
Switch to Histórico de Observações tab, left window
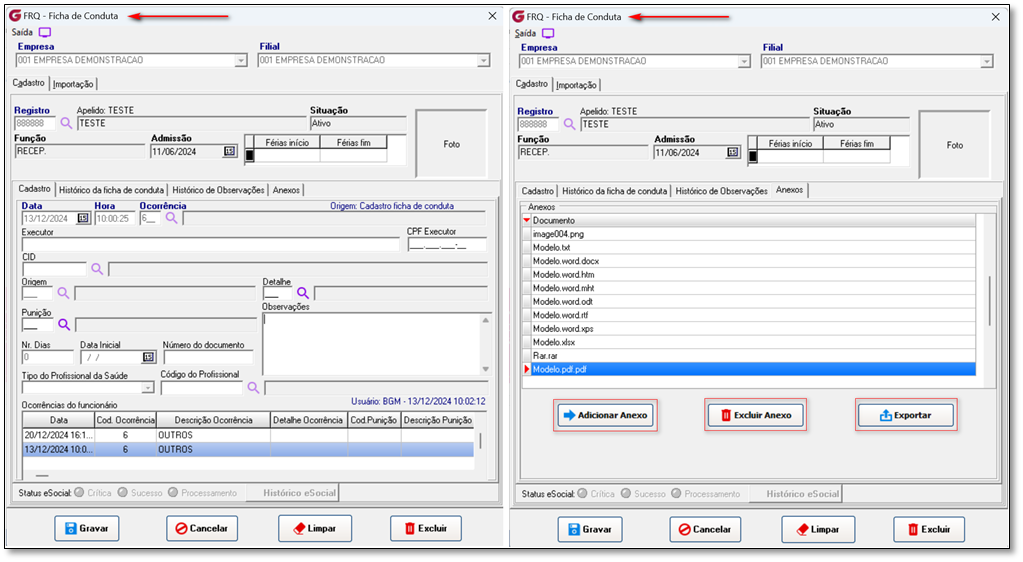pyautogui.click(x=218, y=190)
